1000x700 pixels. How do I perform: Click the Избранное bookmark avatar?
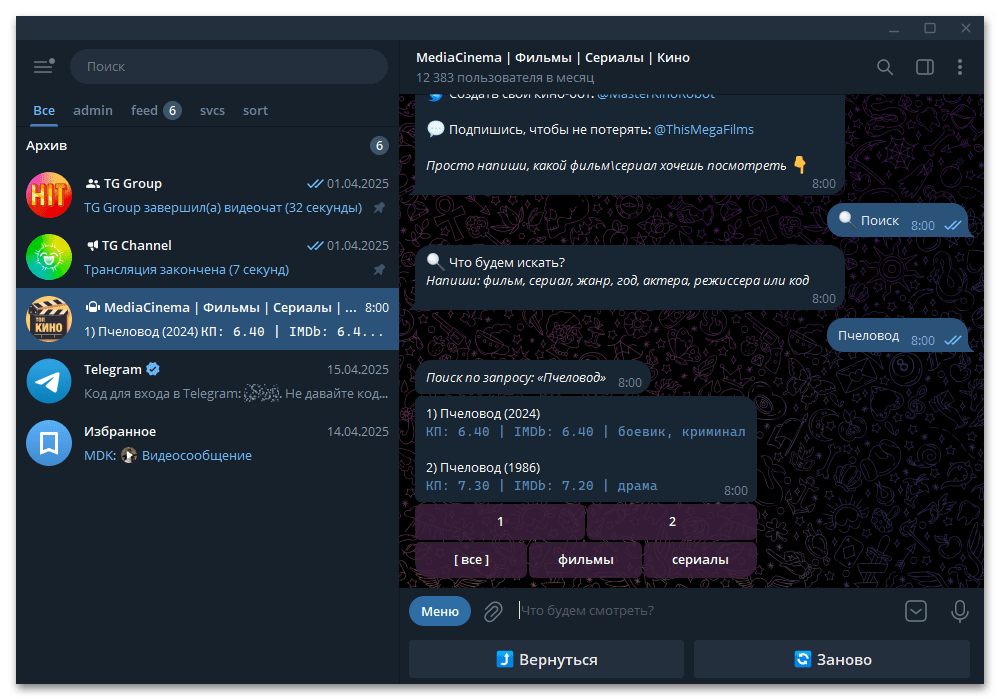tap(49, 442)
